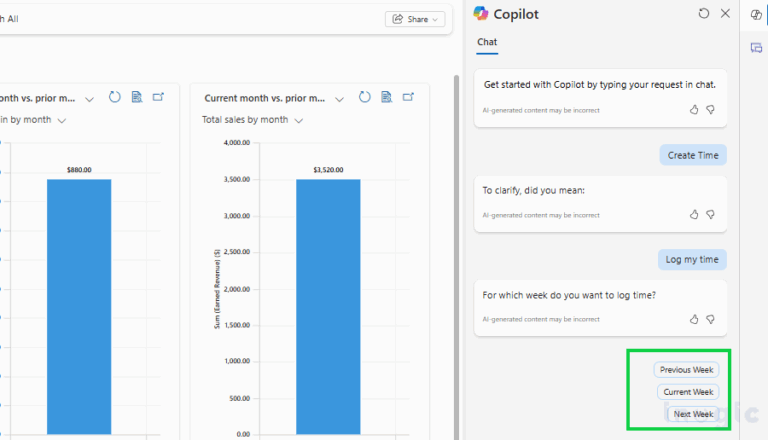Click the $3,520.00 bar in sales chart
Screen dimensions: 768x440
328,307
